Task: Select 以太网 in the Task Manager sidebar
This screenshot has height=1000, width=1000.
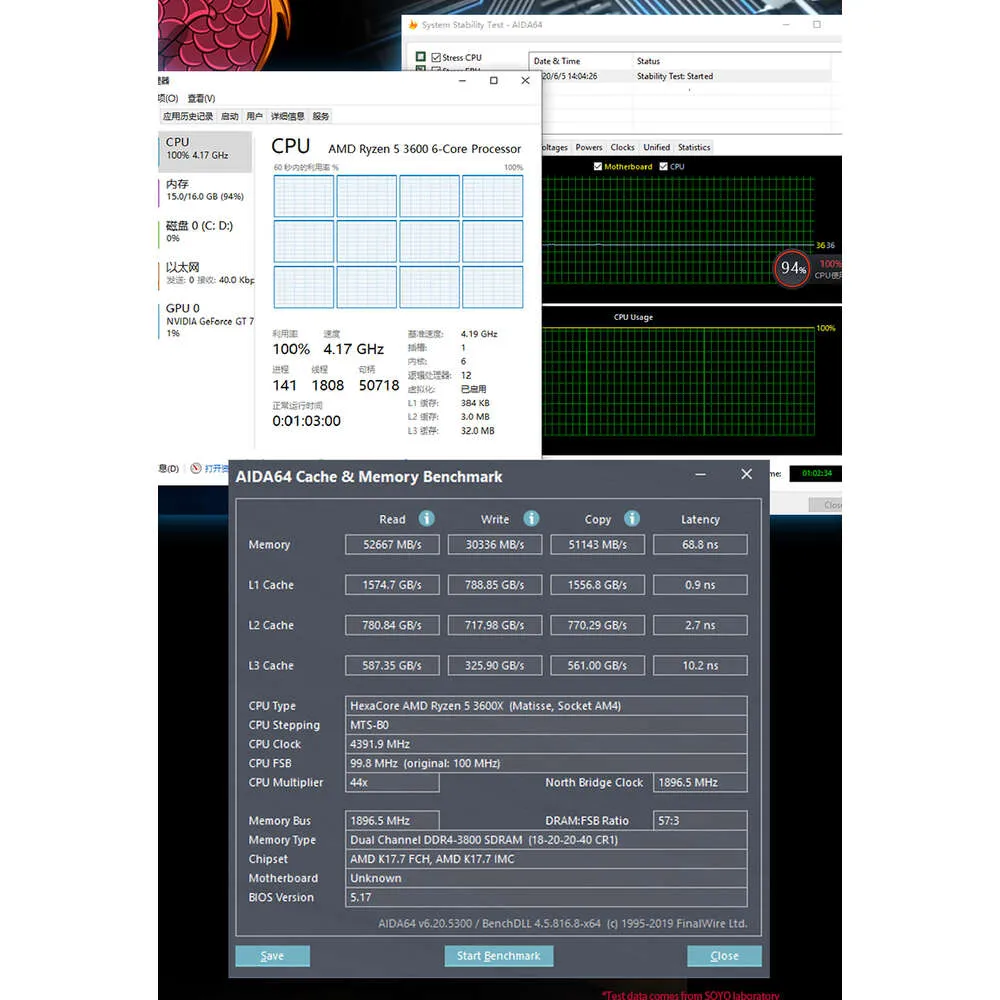Action: coord(205,273)
